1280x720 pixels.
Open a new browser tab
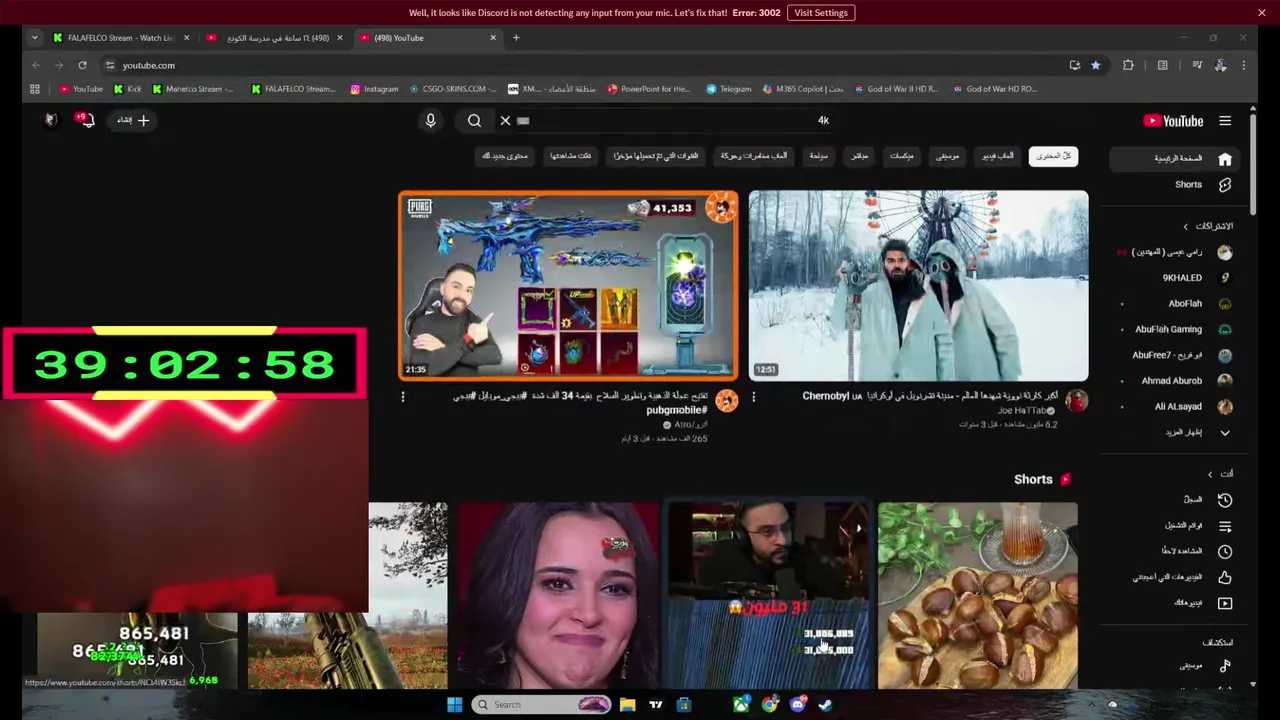click(516, 38)
